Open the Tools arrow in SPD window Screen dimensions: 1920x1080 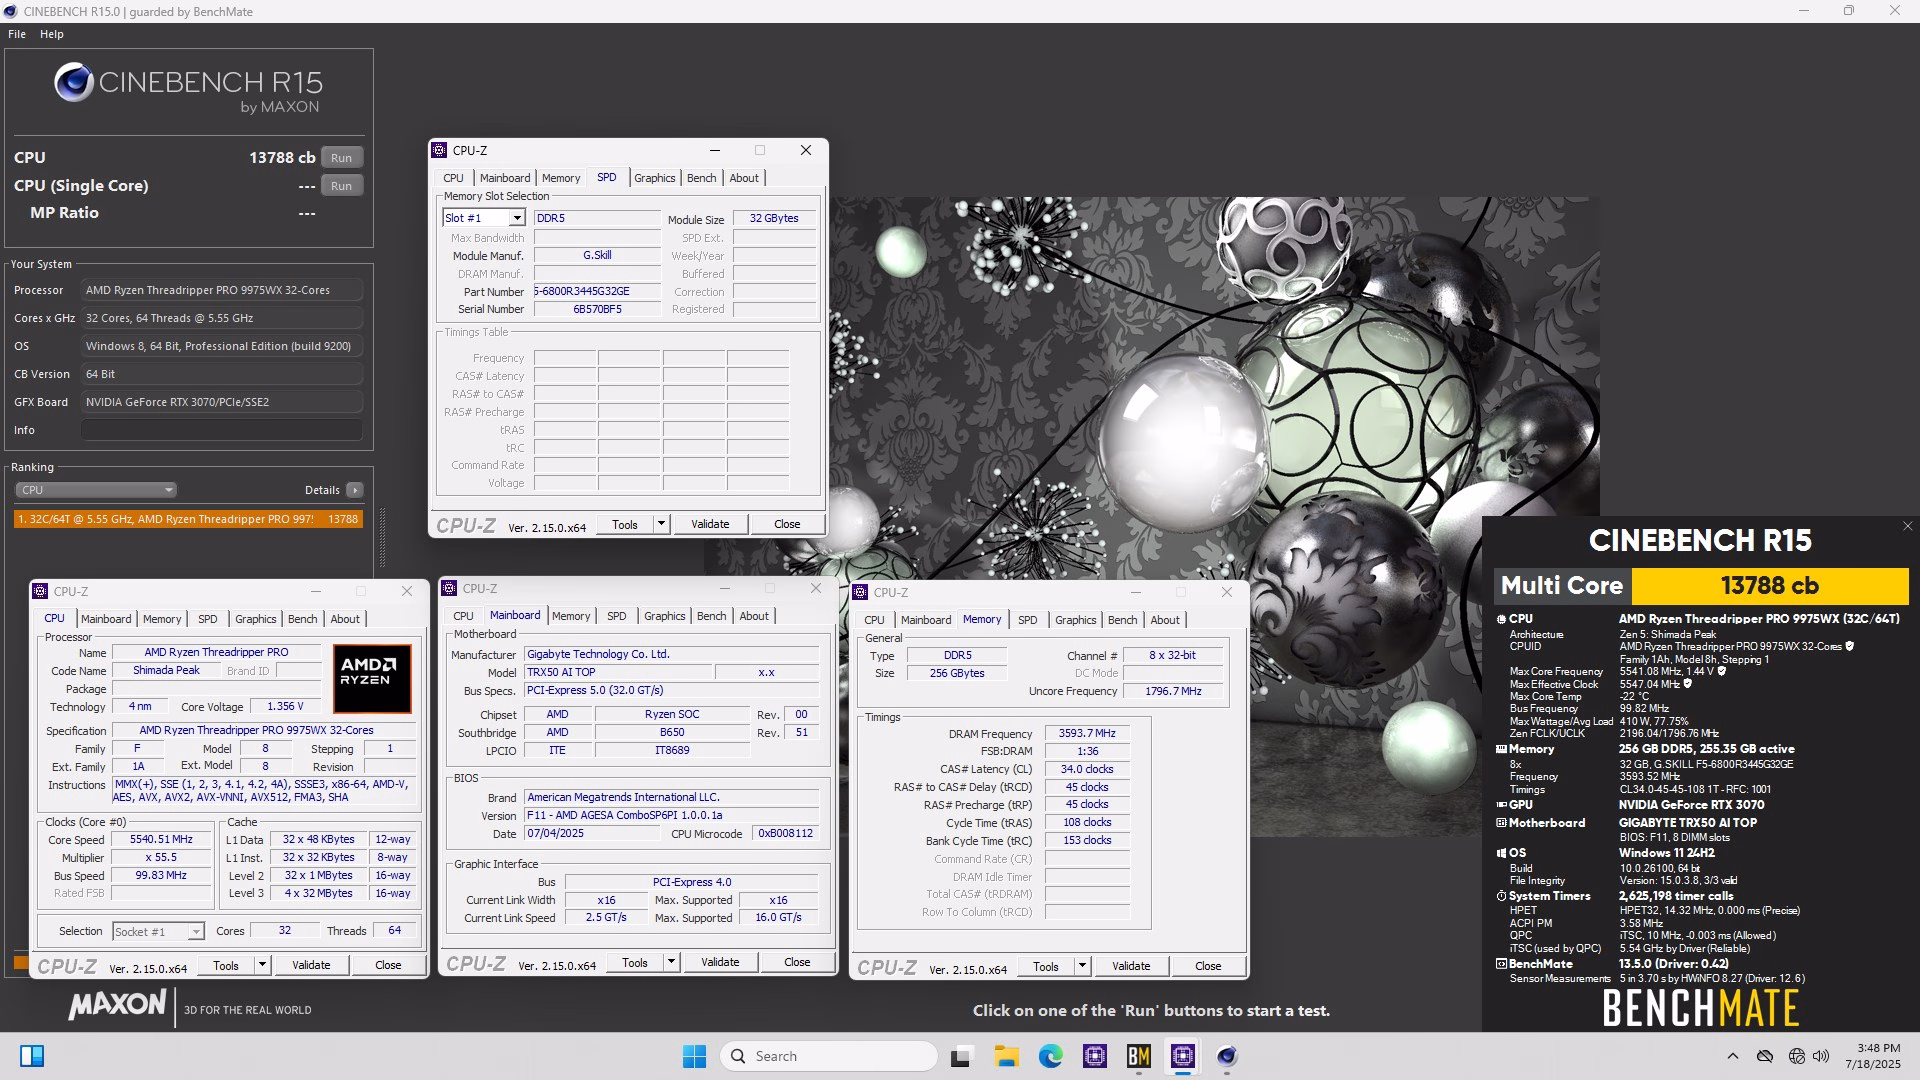(660, 524)
